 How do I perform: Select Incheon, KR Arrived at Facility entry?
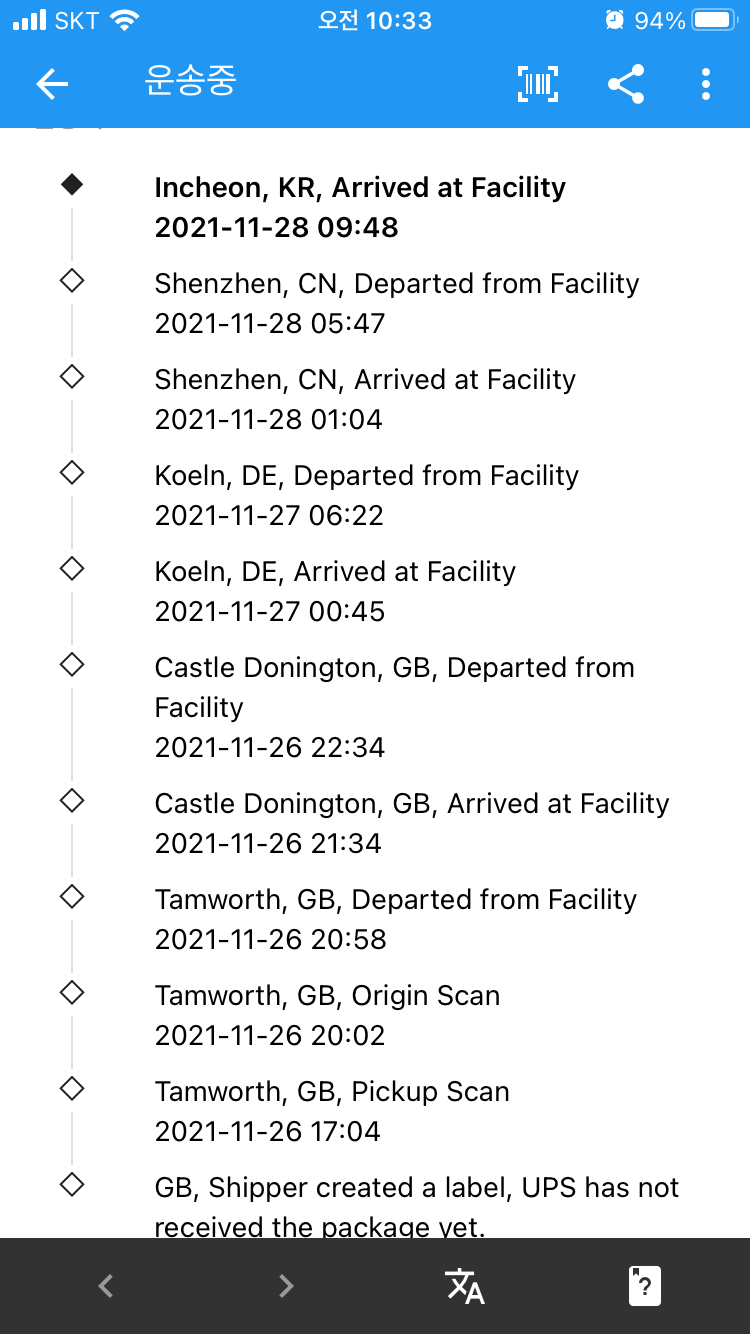tap(360, 207)
